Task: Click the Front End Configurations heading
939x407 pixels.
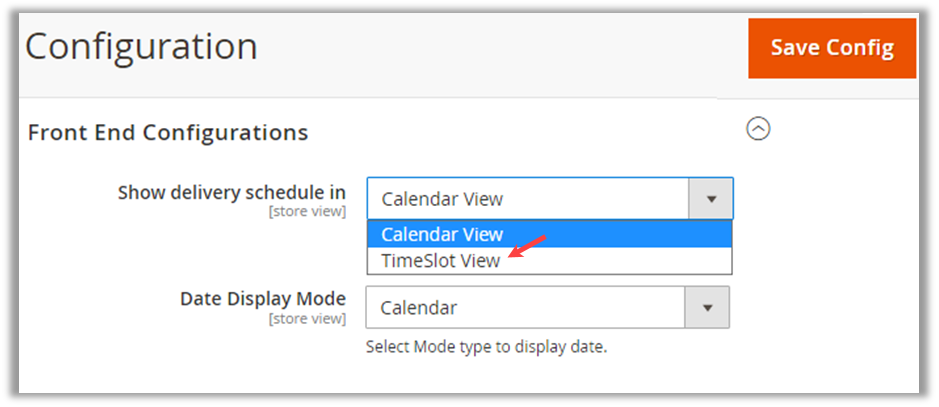Action: tap(168, 132)
